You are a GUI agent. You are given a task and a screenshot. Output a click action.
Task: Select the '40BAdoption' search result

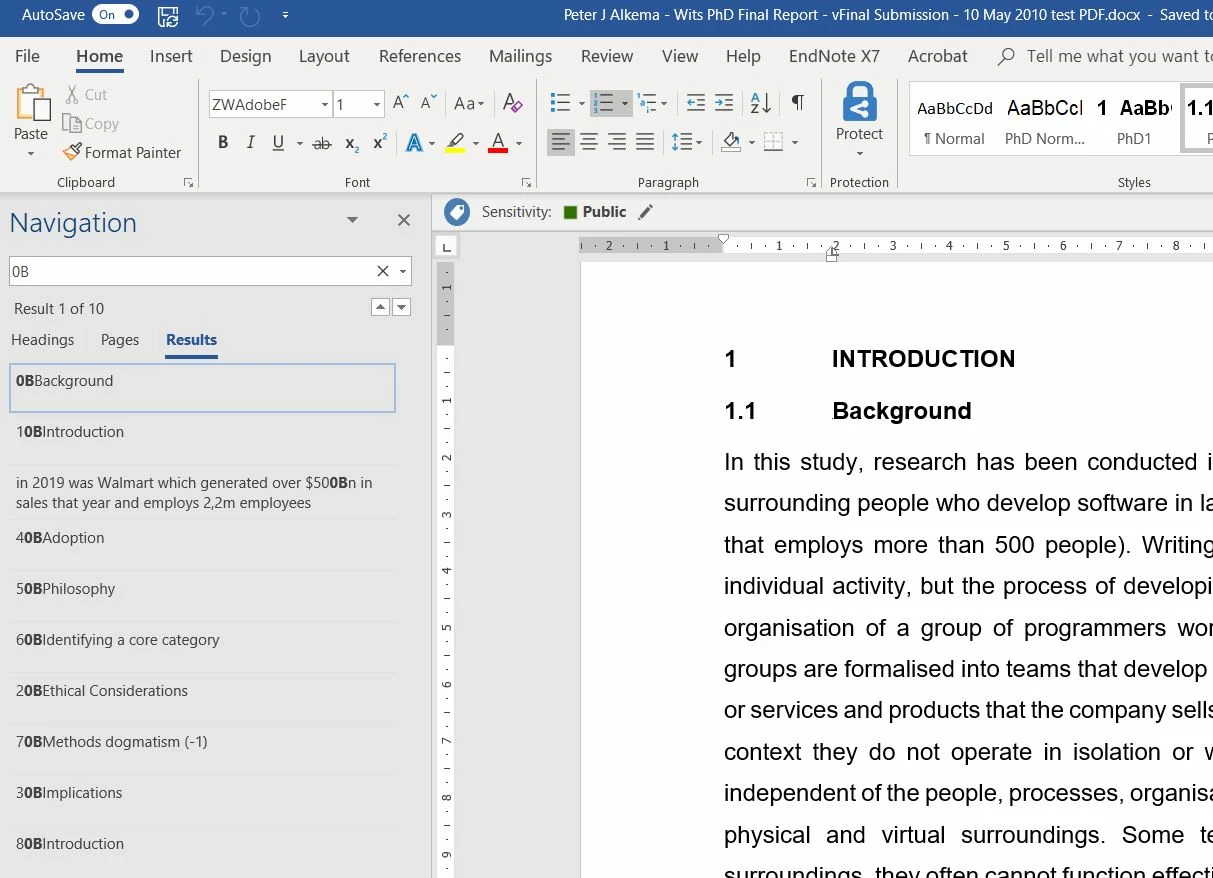(x=60, y=538)
